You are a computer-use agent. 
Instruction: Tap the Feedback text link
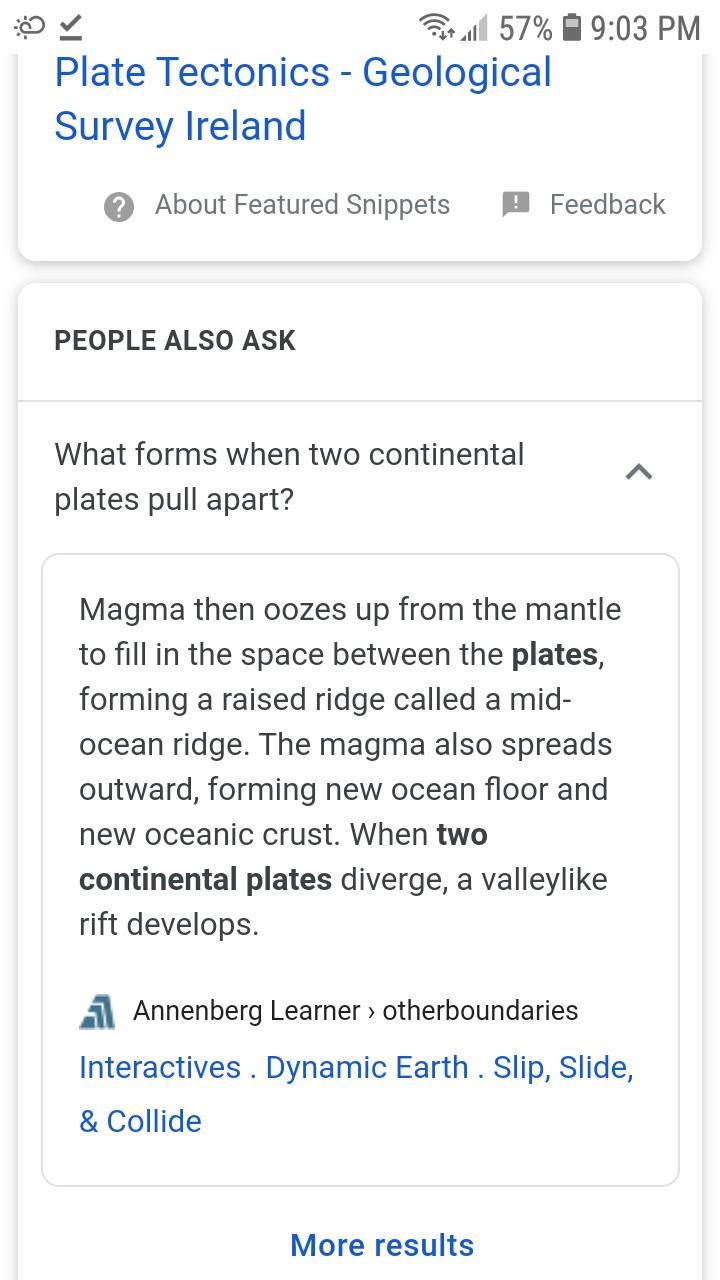tap(607, 205)
